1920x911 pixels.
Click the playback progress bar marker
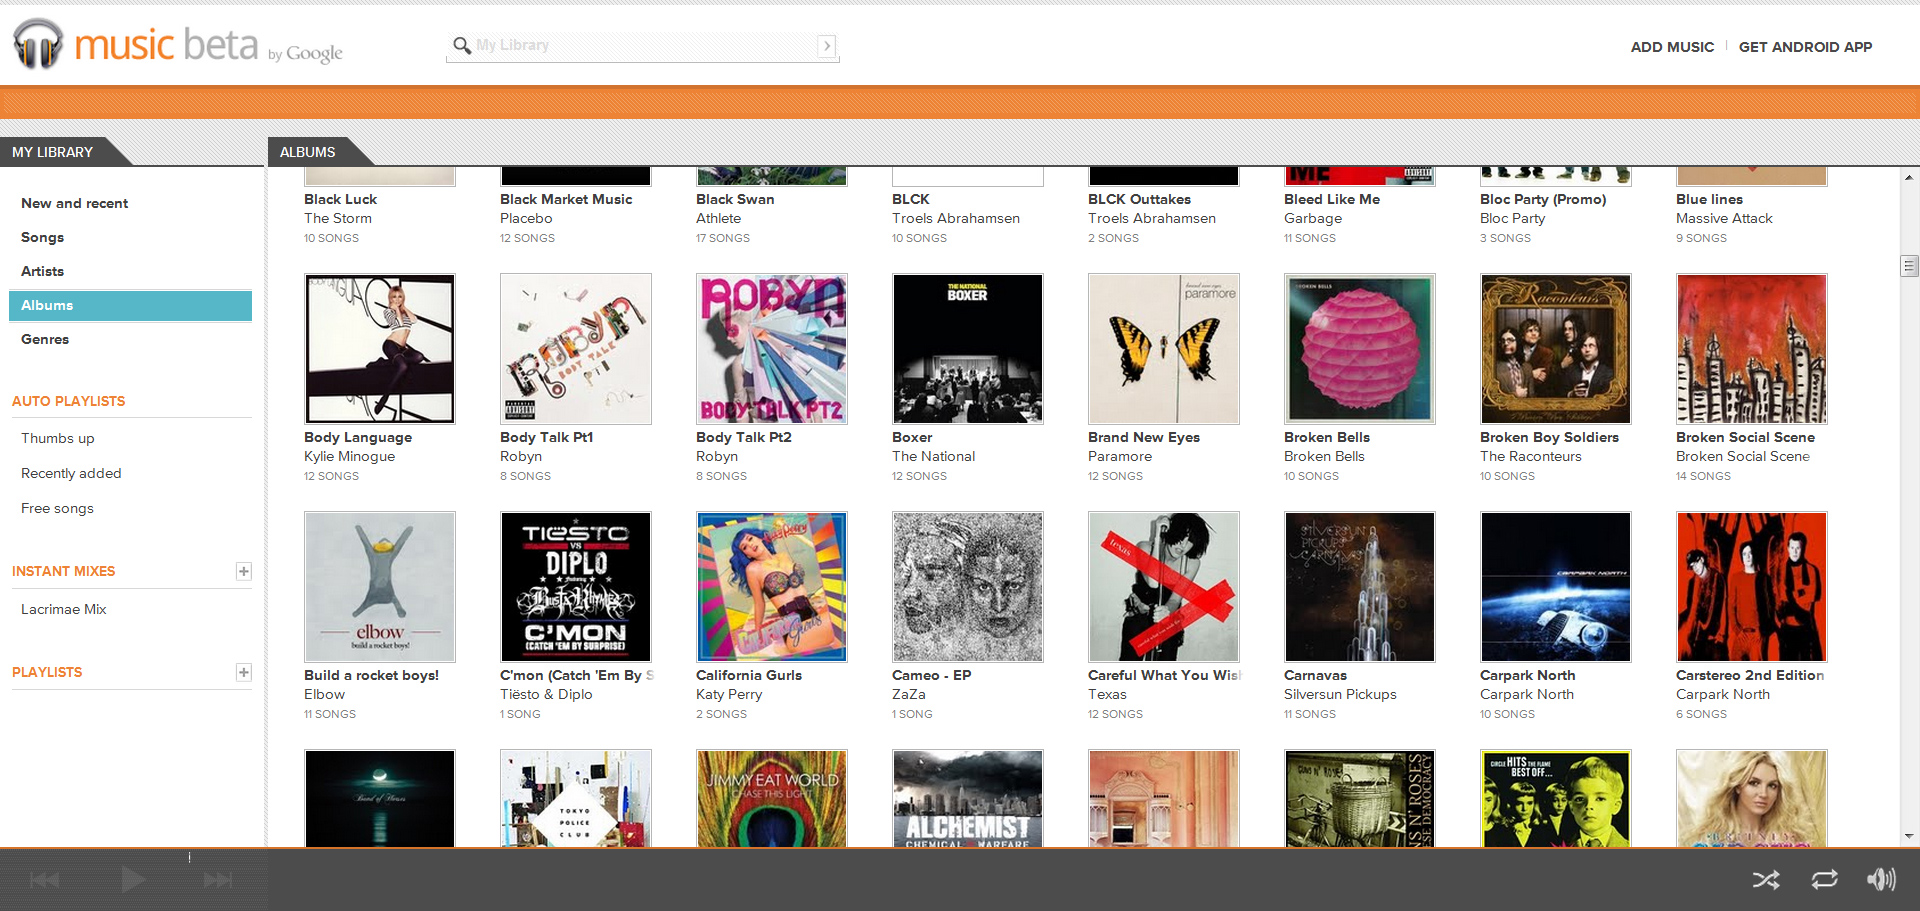(x=189, y=857)
